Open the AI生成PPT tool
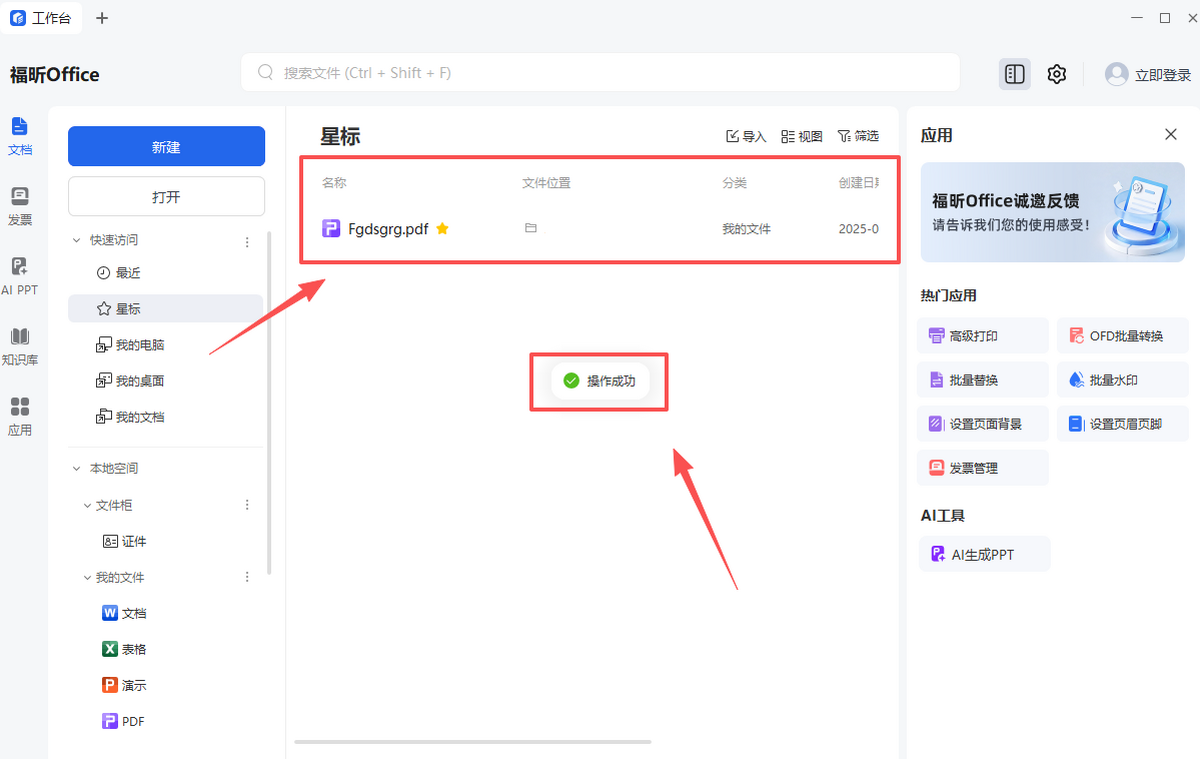This screenshot has width=1200, height=759. (x=984, y=554)
